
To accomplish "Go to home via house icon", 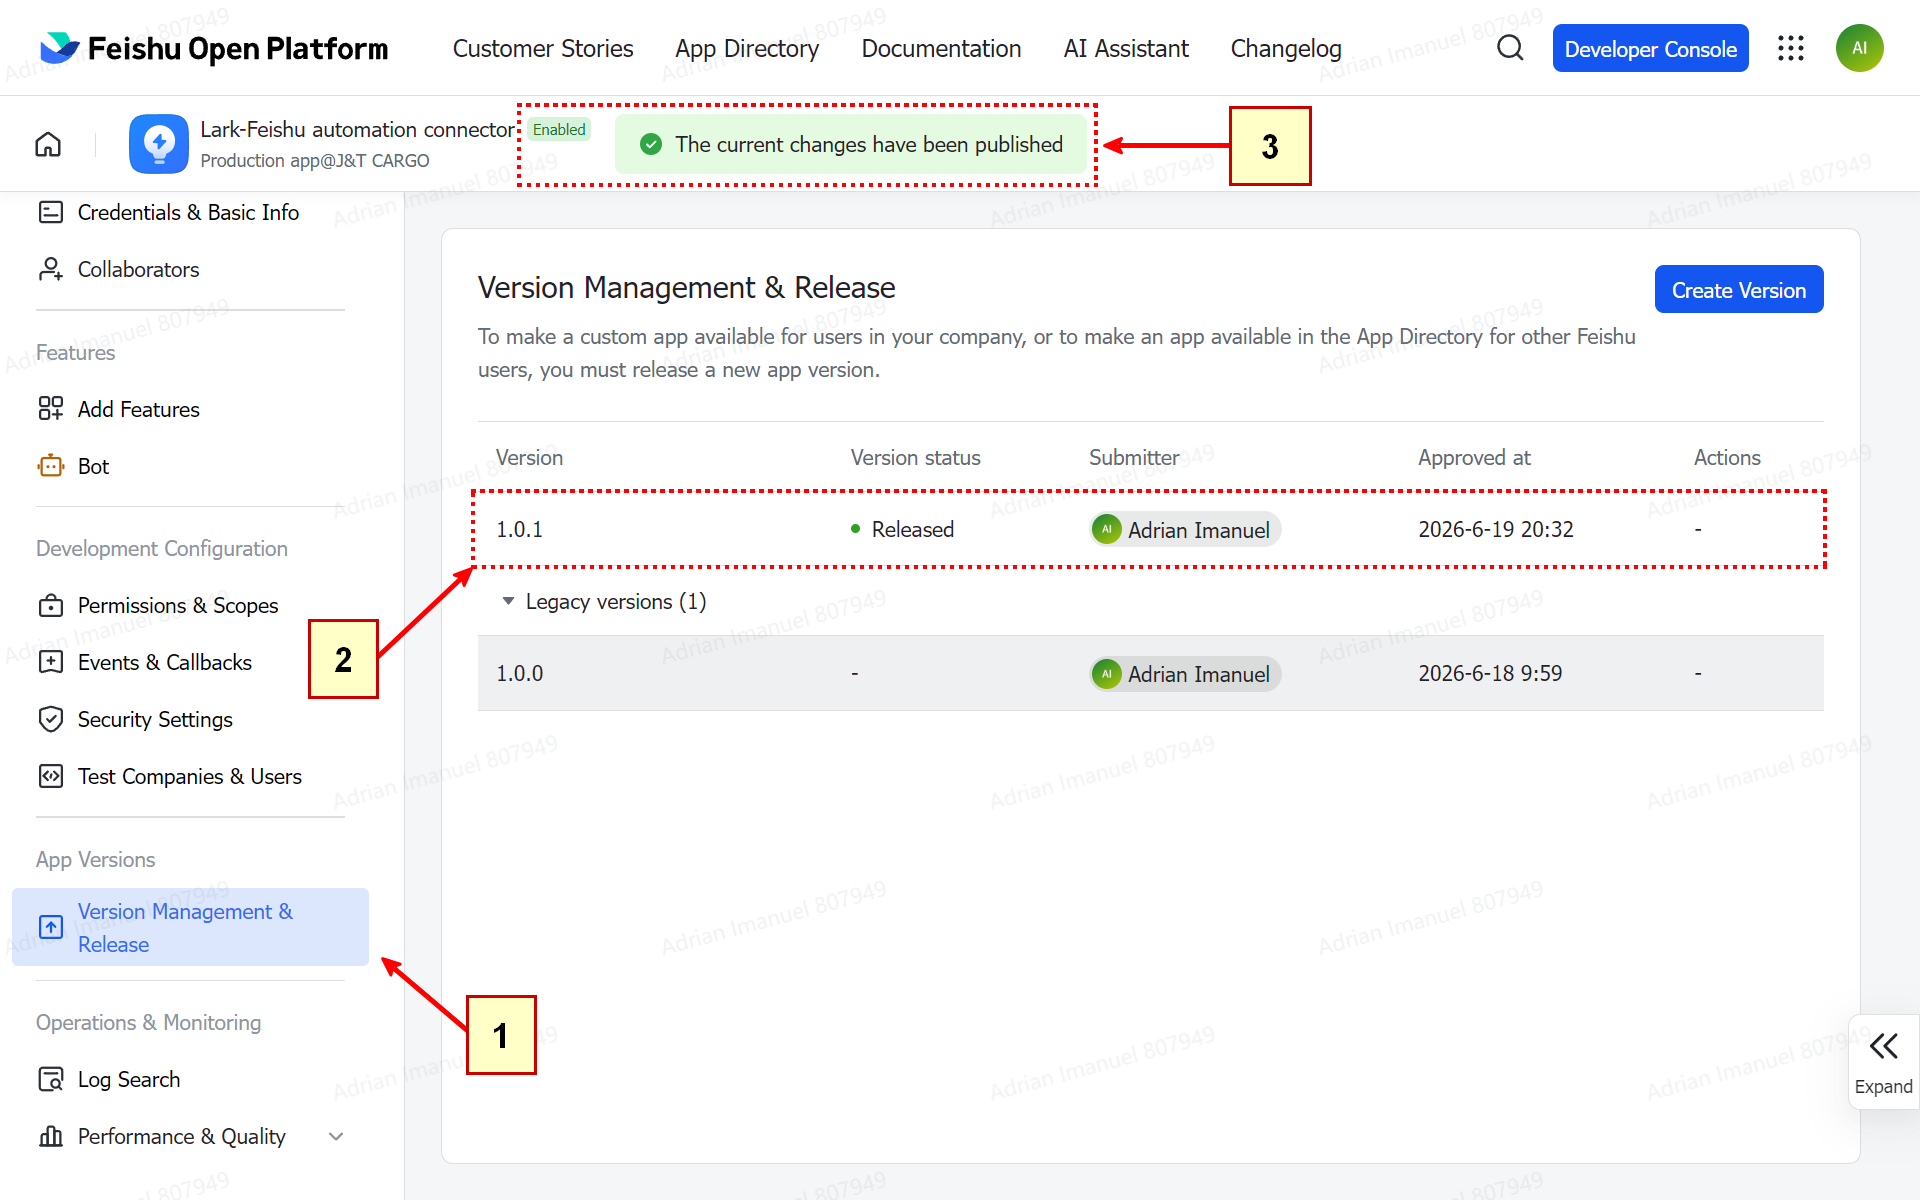I will (48, 144).
